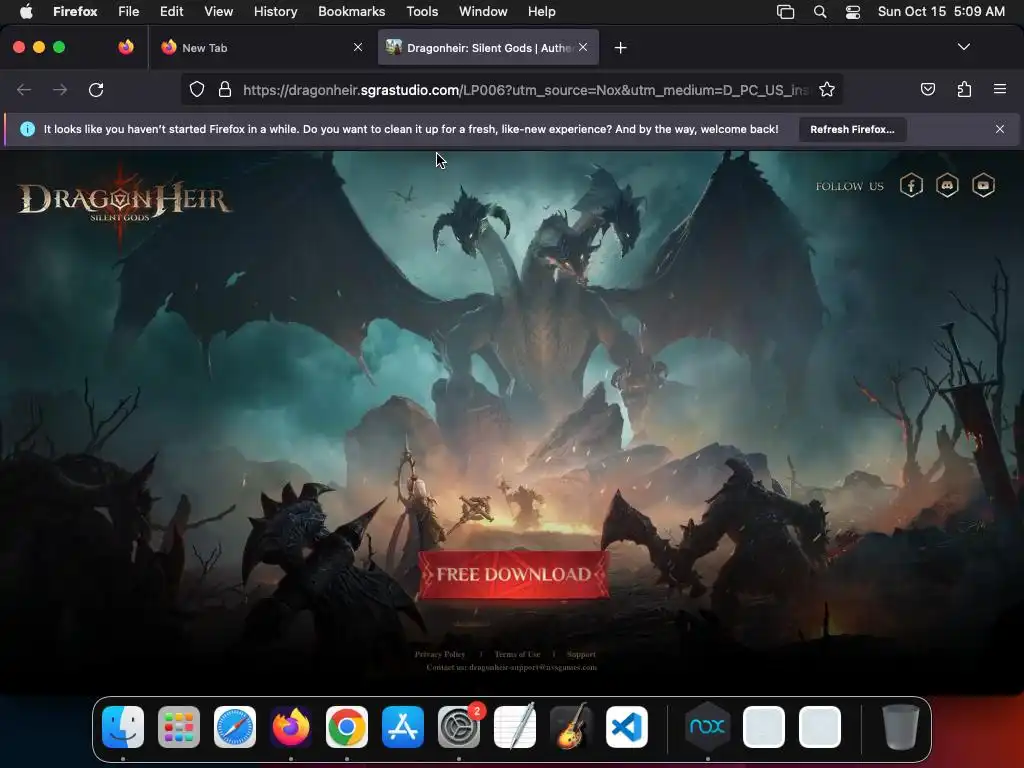
Task: Close the New Tab tab
Action: [358, 47]
